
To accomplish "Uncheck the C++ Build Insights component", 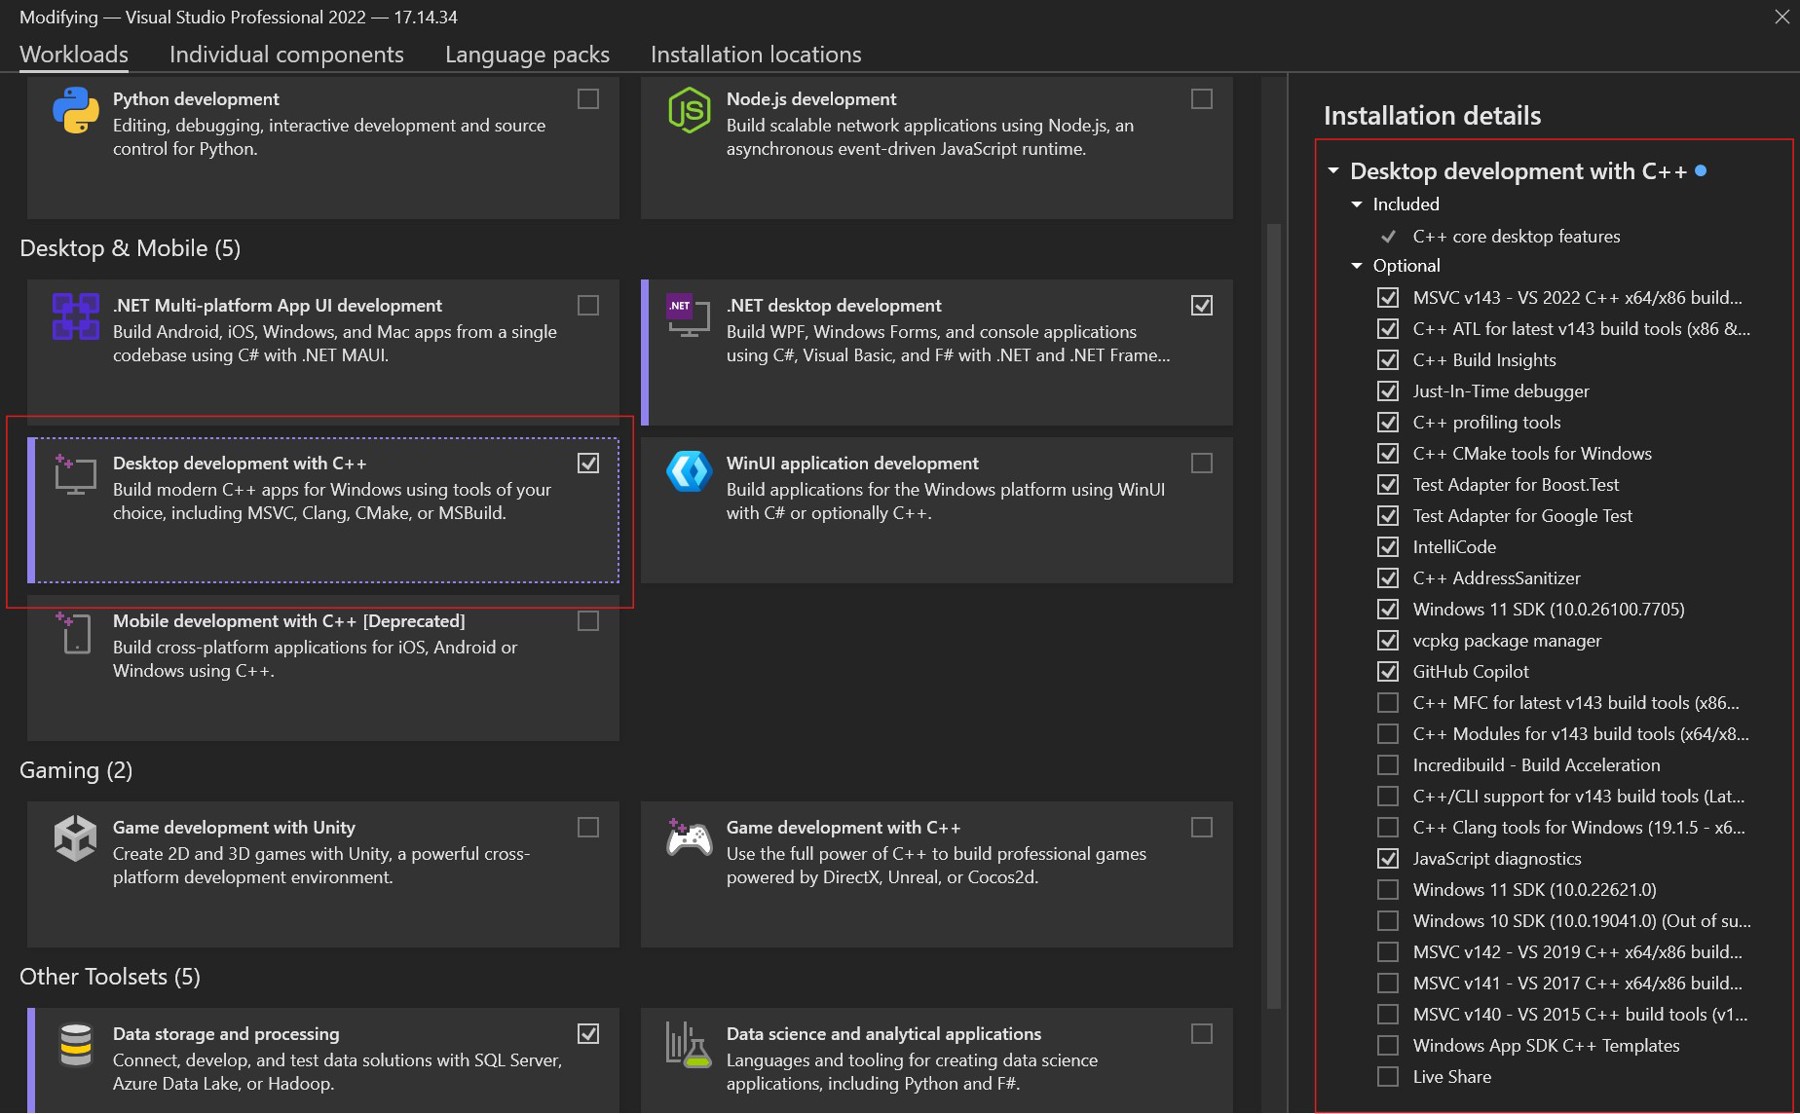I will [1388, 359].
